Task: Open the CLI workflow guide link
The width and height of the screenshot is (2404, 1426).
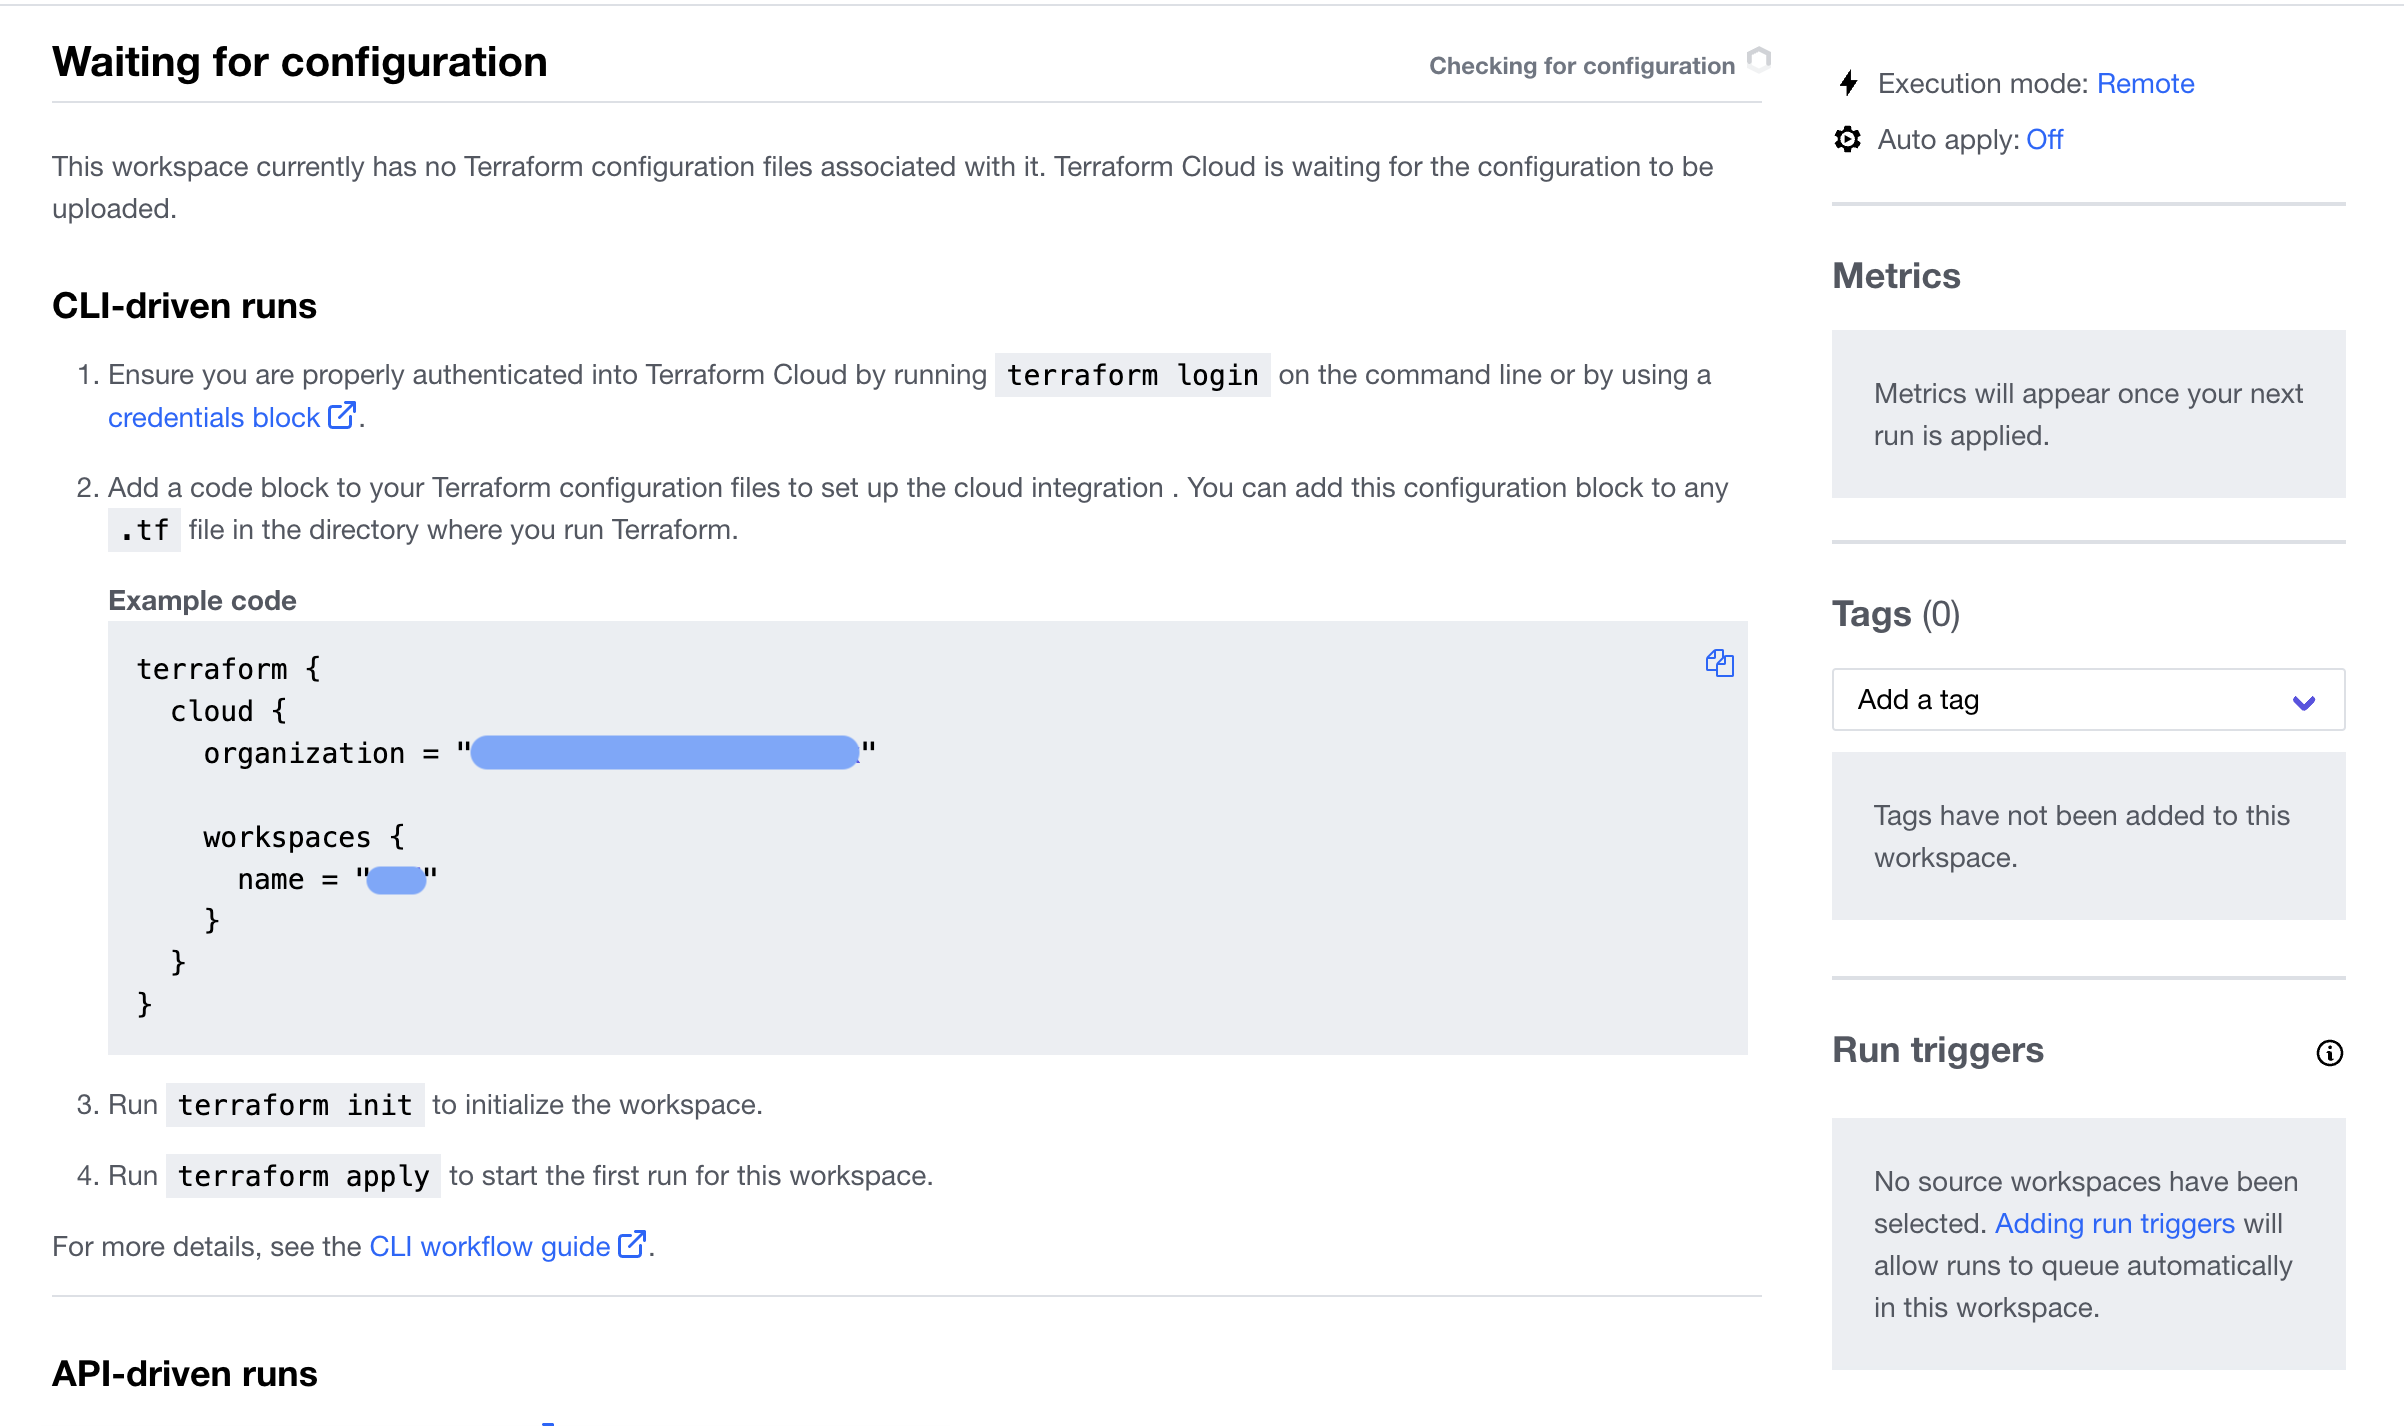Action: (490, 1246)
